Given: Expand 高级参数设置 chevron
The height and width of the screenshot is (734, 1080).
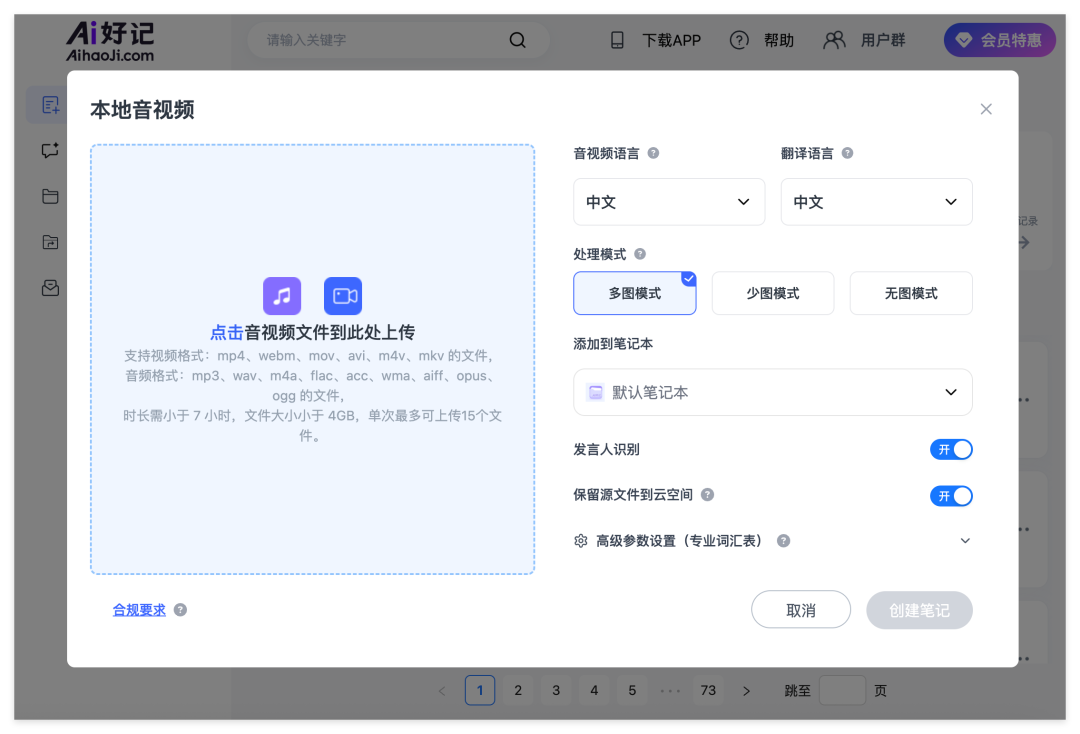Looking at the screenshot, I should [965, 541].
